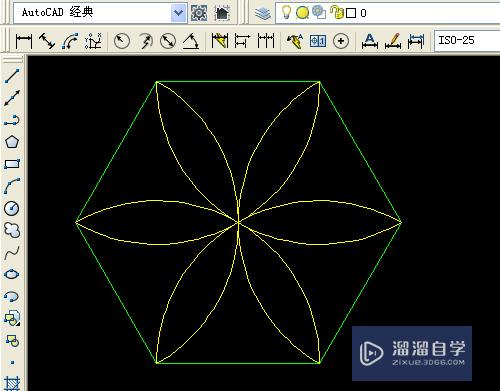
Task: Click the Diameter dimension tool
Action: [x=168, y=41]
